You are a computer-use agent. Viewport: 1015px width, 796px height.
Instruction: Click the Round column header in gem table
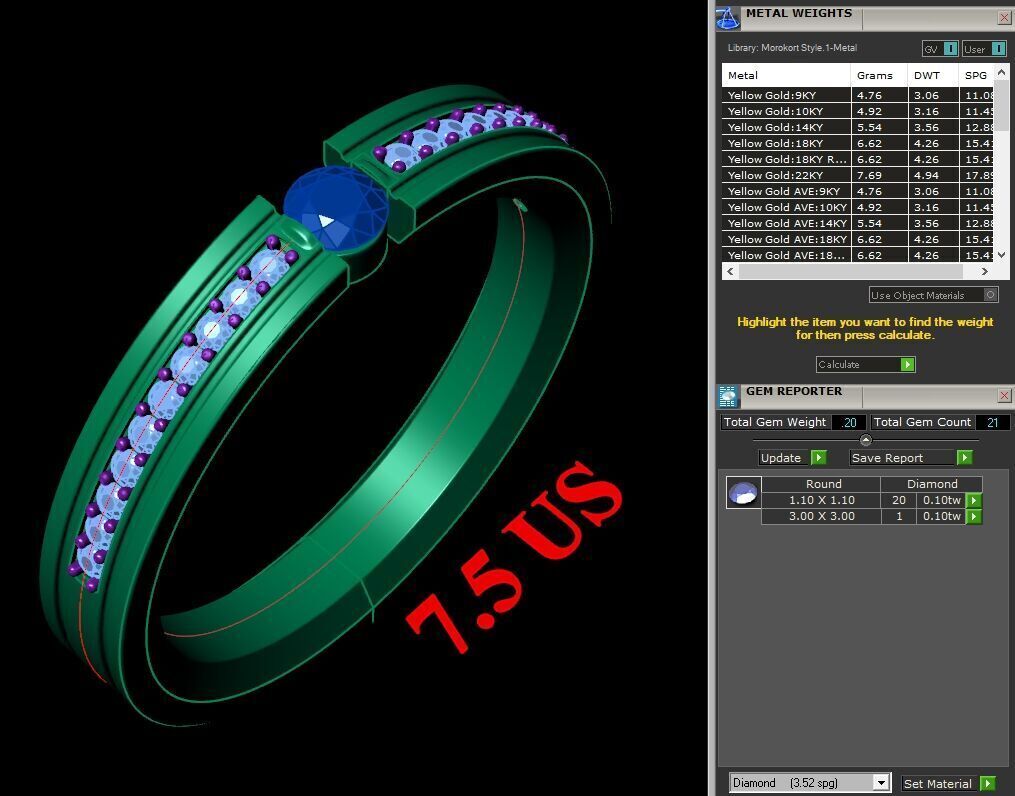pyautogui.click(x=821, y=484)
